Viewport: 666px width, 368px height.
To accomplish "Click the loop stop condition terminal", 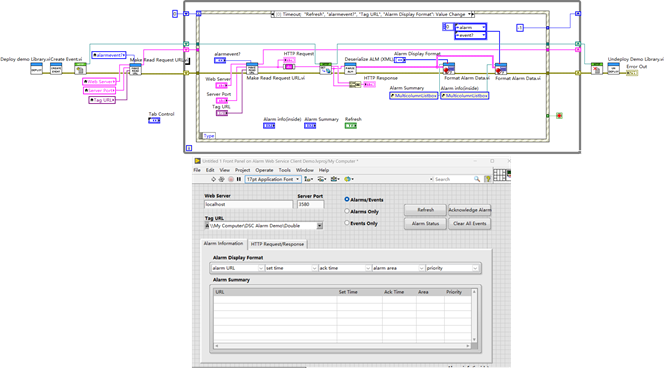I will click(559, 116).
